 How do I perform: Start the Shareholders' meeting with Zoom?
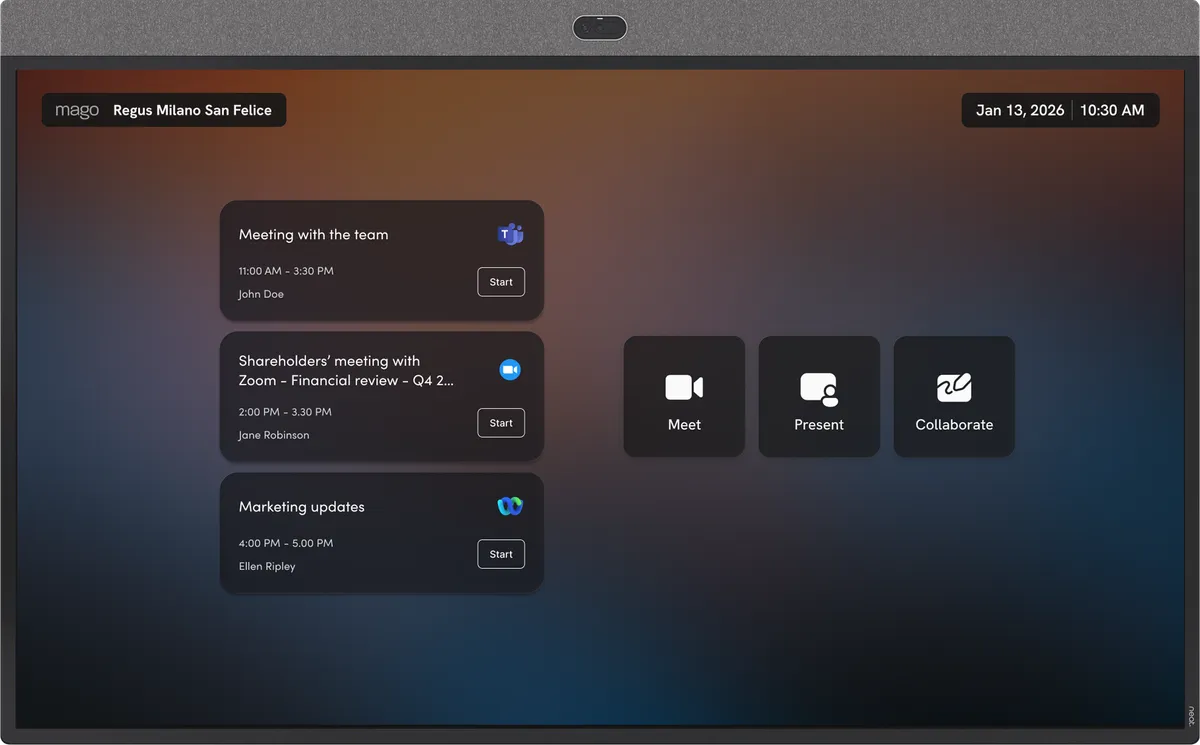501,423
